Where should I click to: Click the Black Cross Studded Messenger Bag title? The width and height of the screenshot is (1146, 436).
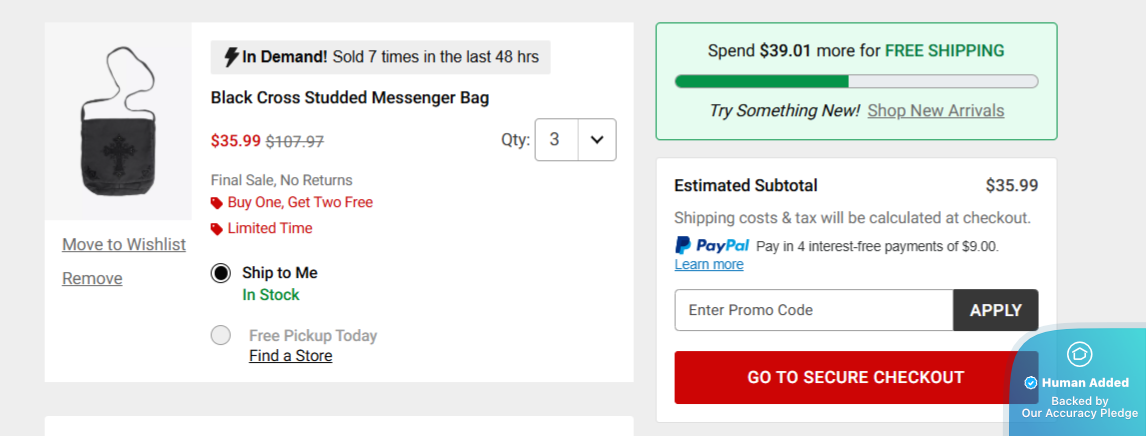click(x=350, y=98)
